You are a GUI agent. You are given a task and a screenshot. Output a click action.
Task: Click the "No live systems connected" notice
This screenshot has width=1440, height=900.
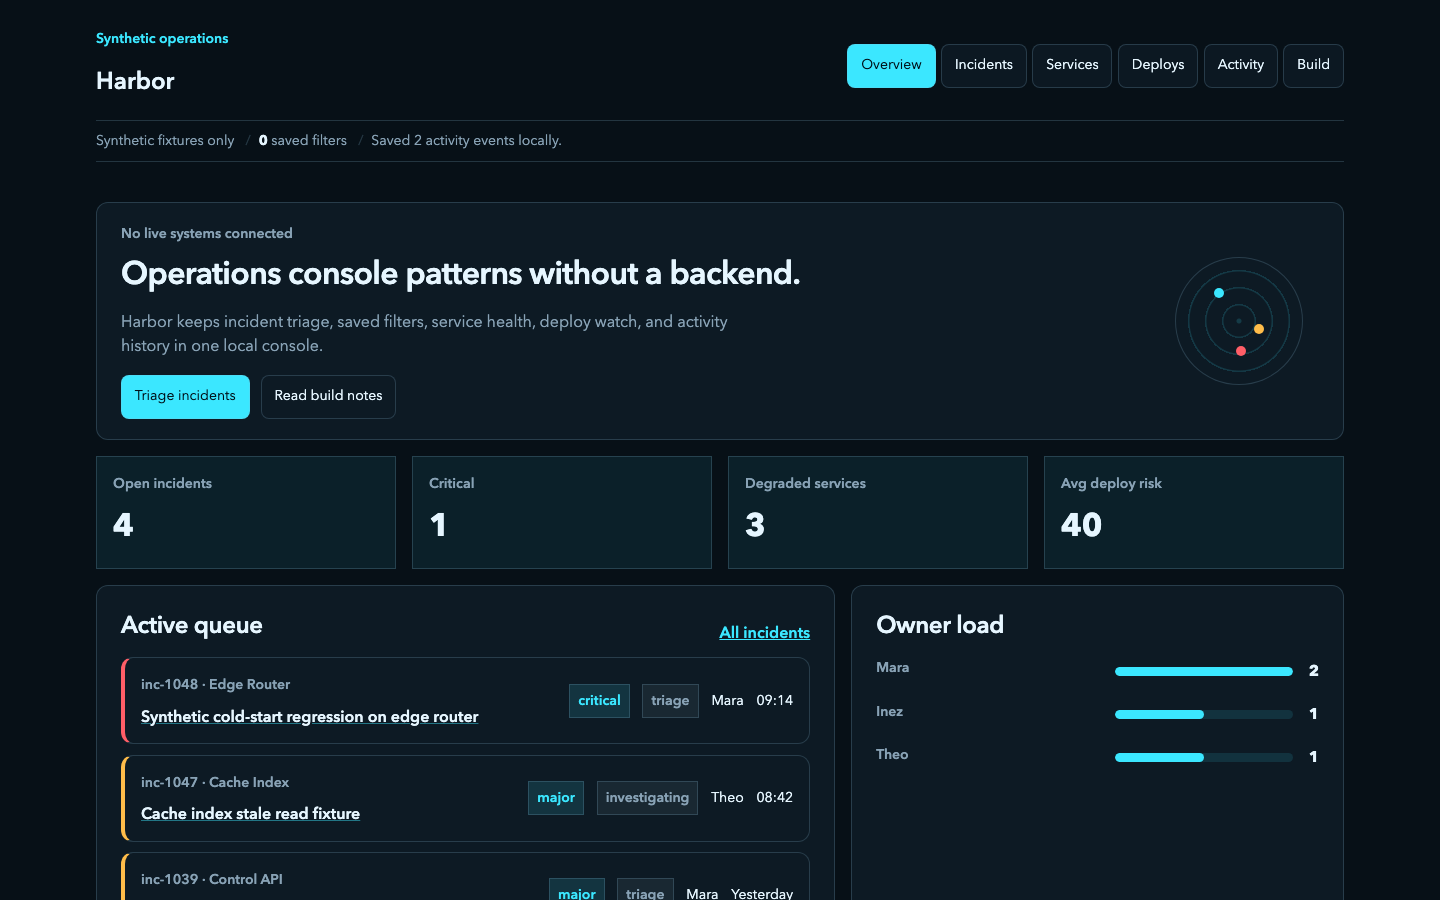tap(207, 234)
